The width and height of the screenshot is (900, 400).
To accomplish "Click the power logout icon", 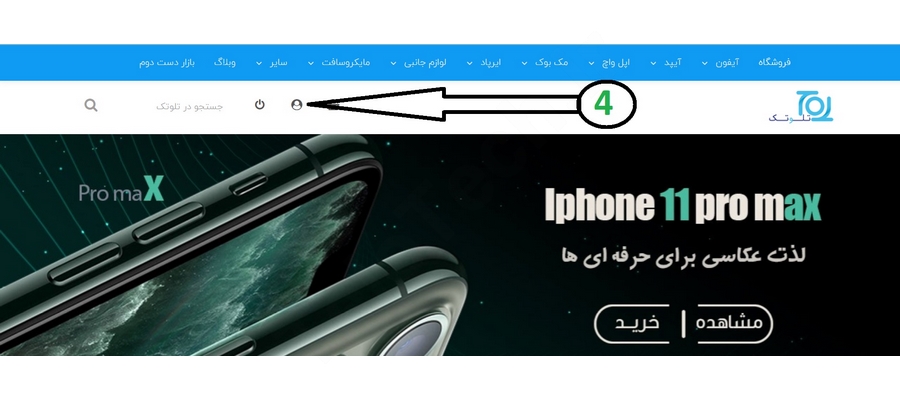I will [259, 104].
